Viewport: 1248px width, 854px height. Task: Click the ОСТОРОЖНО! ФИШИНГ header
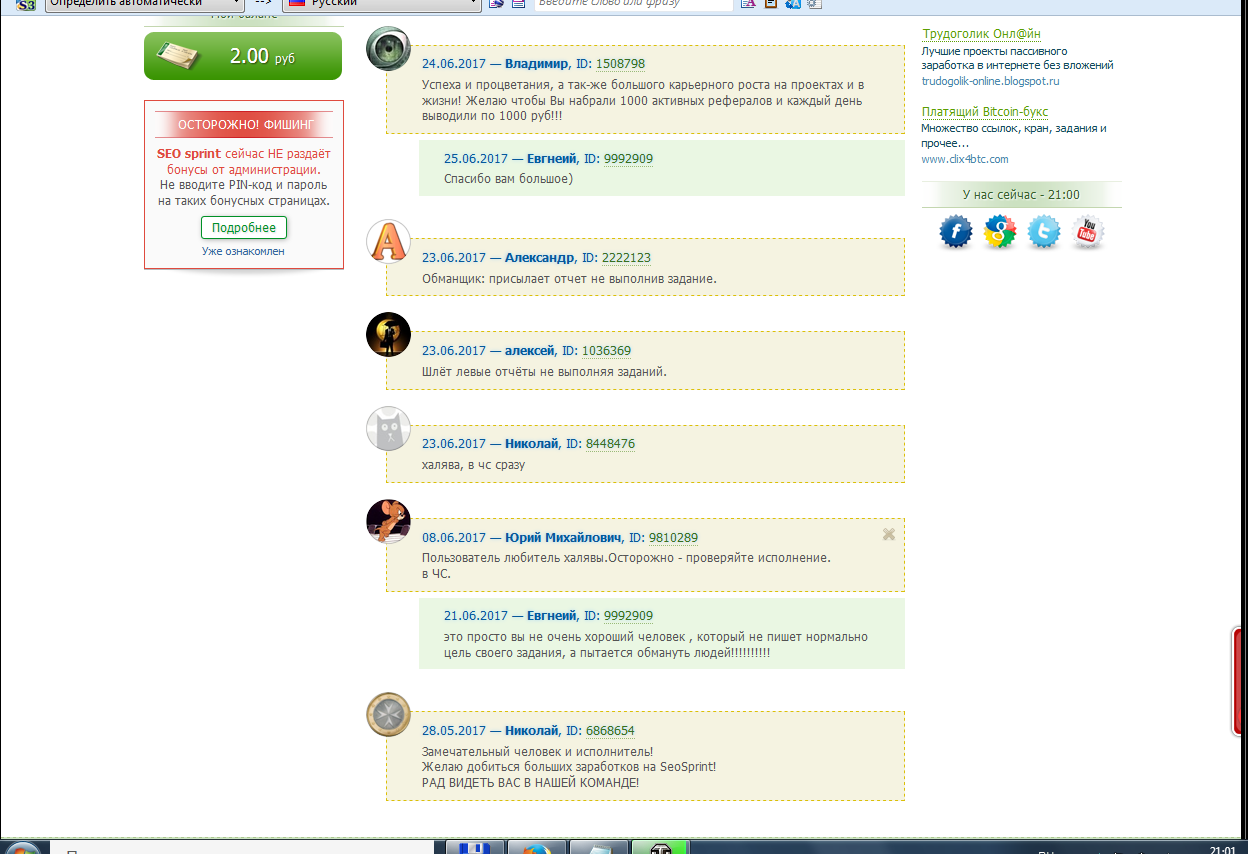[246, 125]
